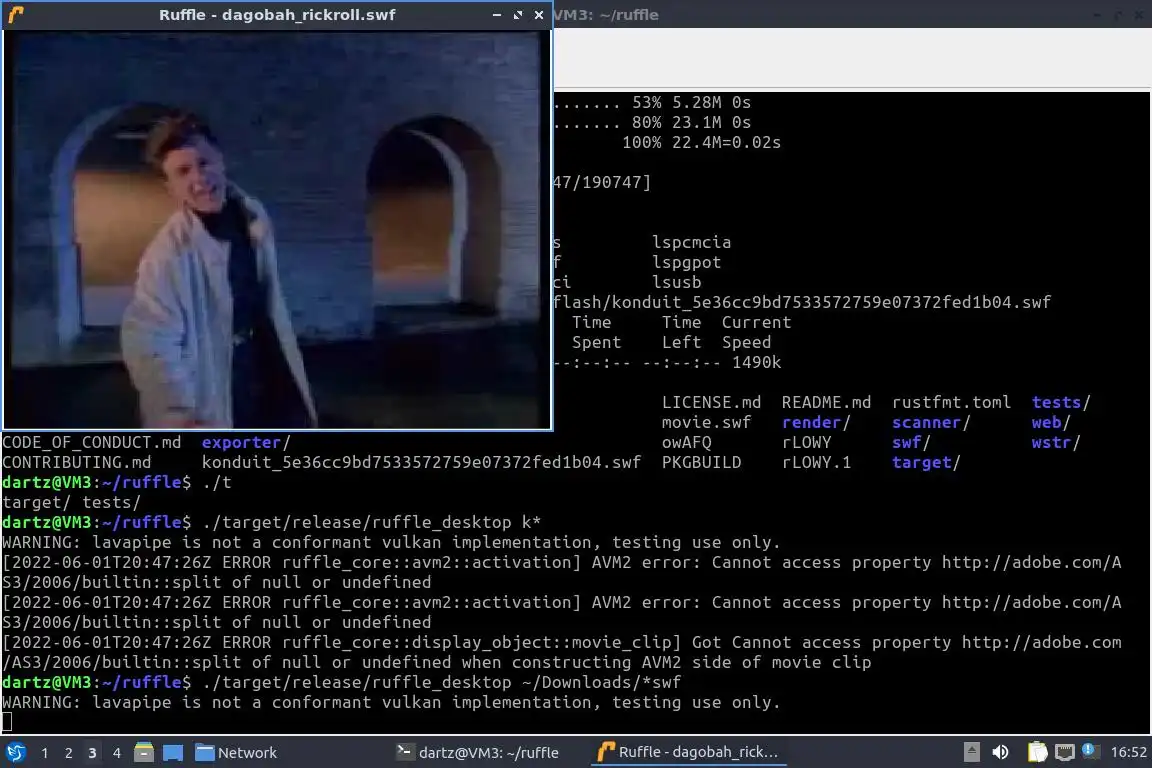Image resolution: width=1152 pixels, height=768 pixels.
Task: Click the ~/Downloads/*swf command line
Action: click(x=441, y=683)
